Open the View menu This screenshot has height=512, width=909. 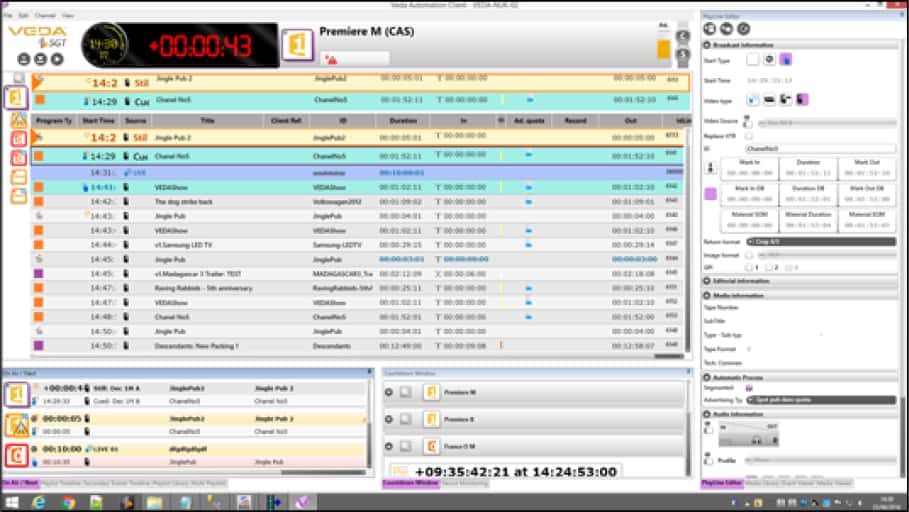pyautogui.click(x=68, y=16)
